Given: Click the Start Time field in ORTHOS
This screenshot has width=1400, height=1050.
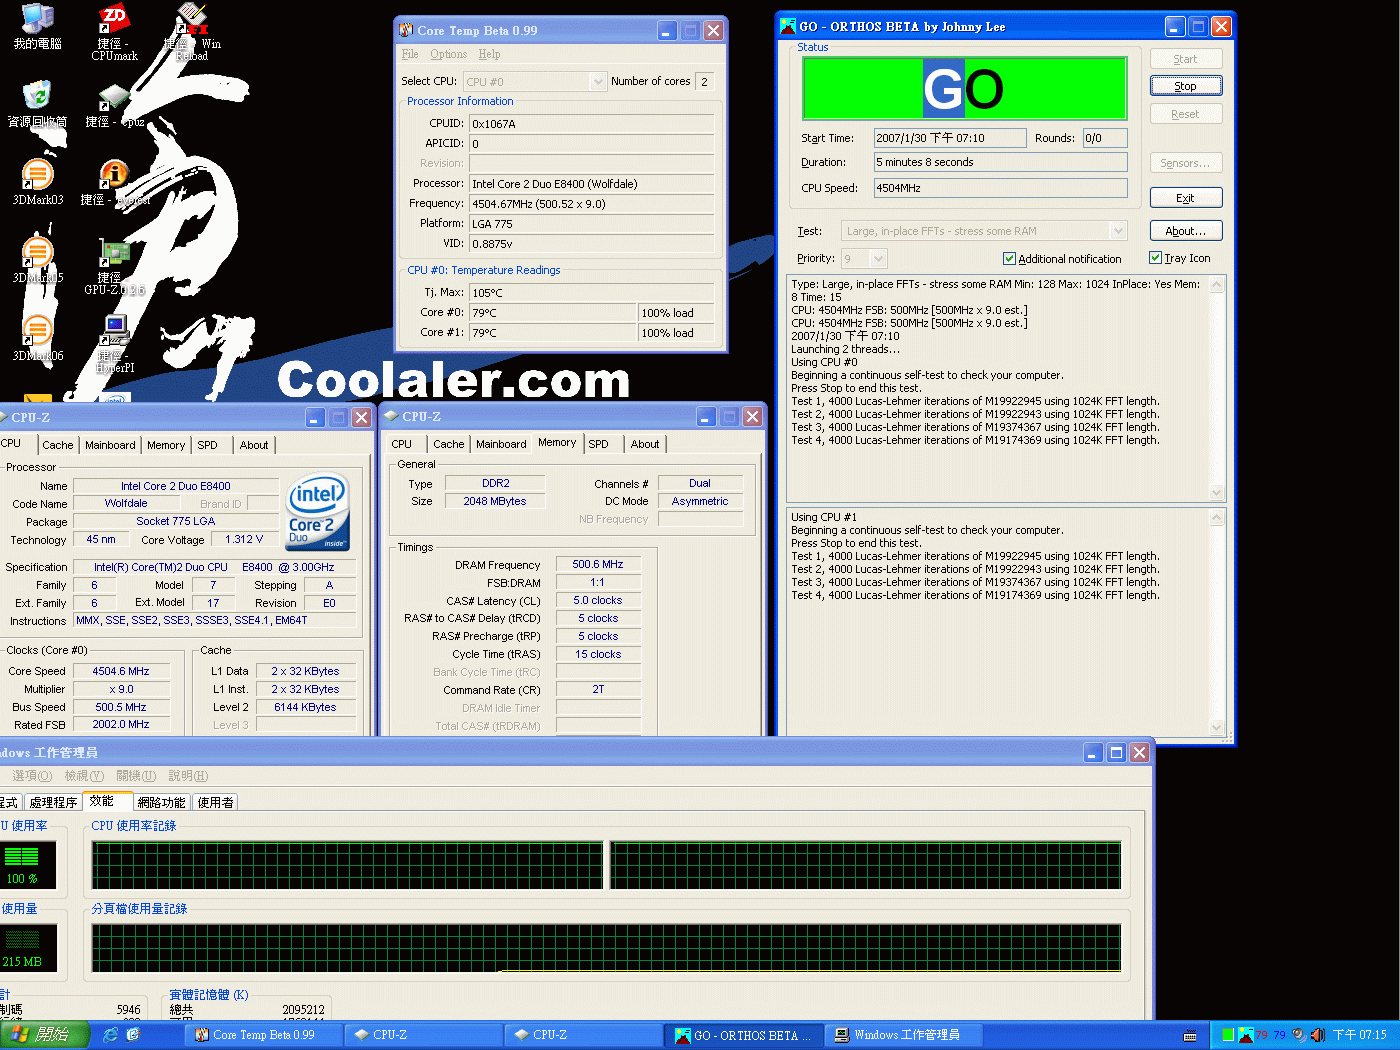Looking at the screenshot, I should (950, 138).
